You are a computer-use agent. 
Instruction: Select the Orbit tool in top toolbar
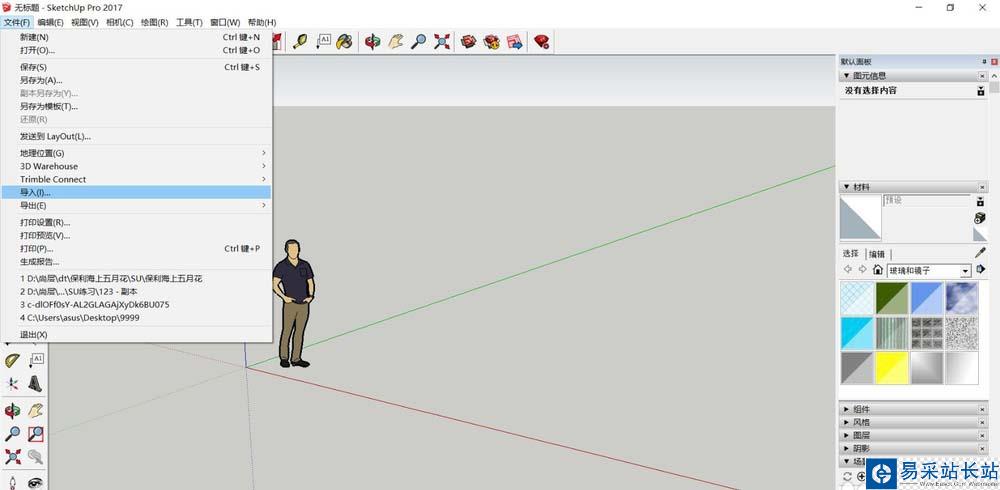(x=372, y=41)
